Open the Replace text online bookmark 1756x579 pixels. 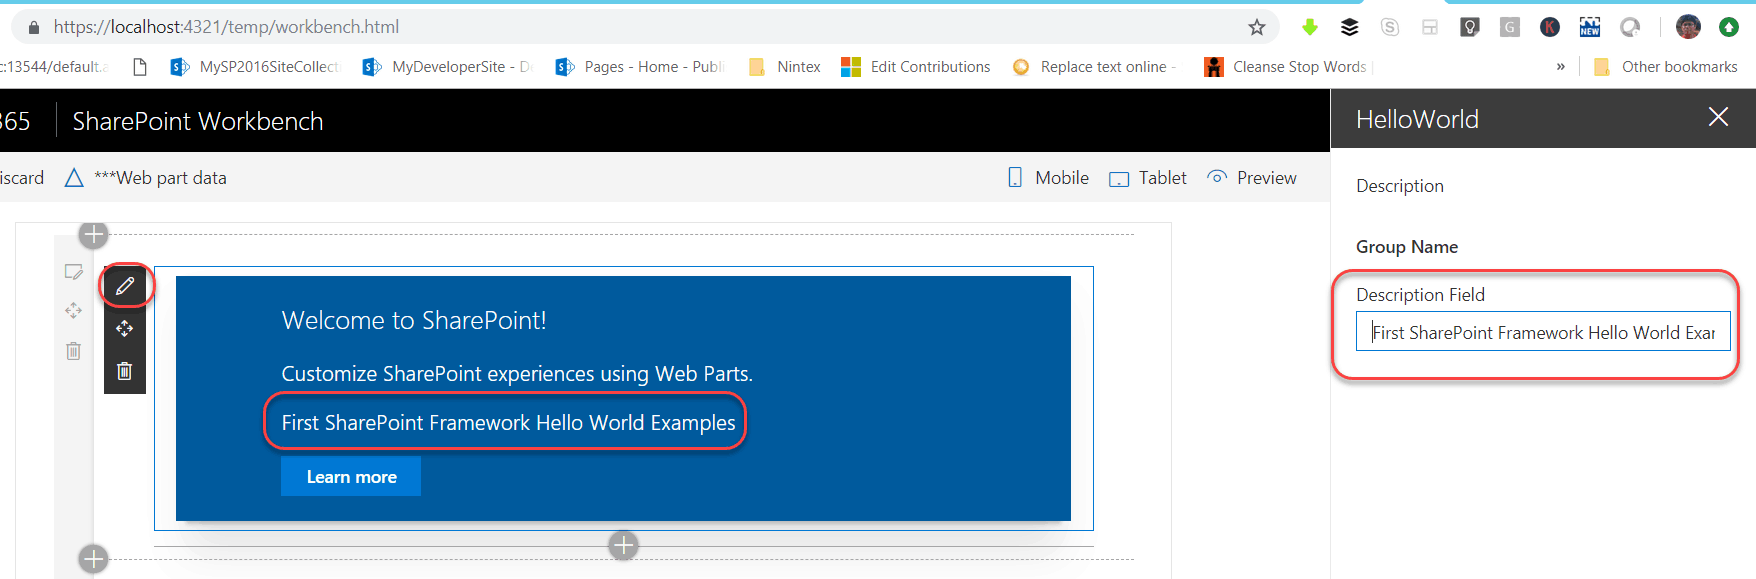point(1094,67)
